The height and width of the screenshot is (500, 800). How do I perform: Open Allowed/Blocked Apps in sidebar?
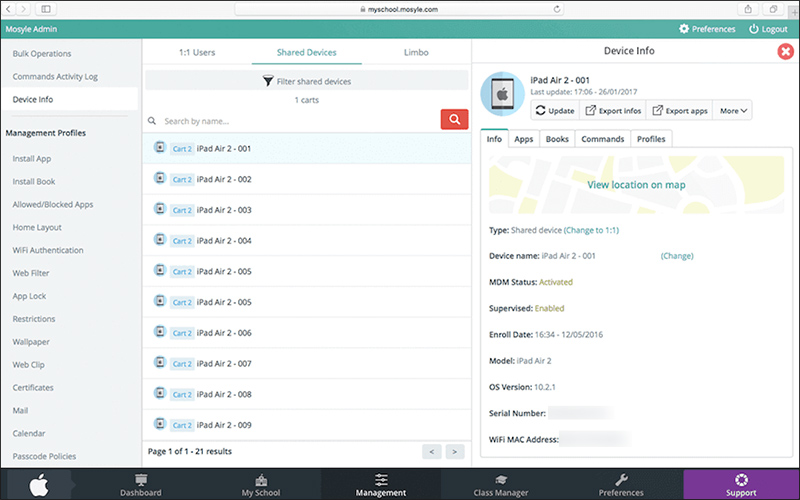(53, 205)
